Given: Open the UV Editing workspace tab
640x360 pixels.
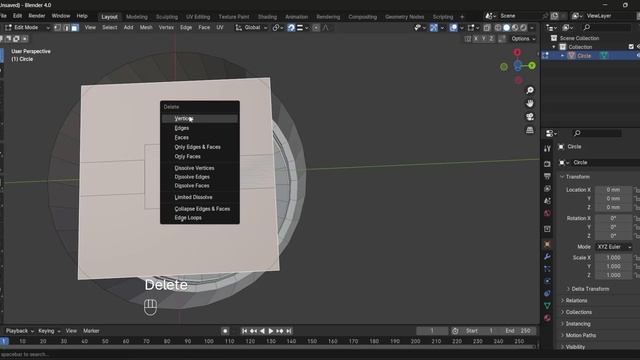Looking at the screenshot, I should (x=198, y=17).
